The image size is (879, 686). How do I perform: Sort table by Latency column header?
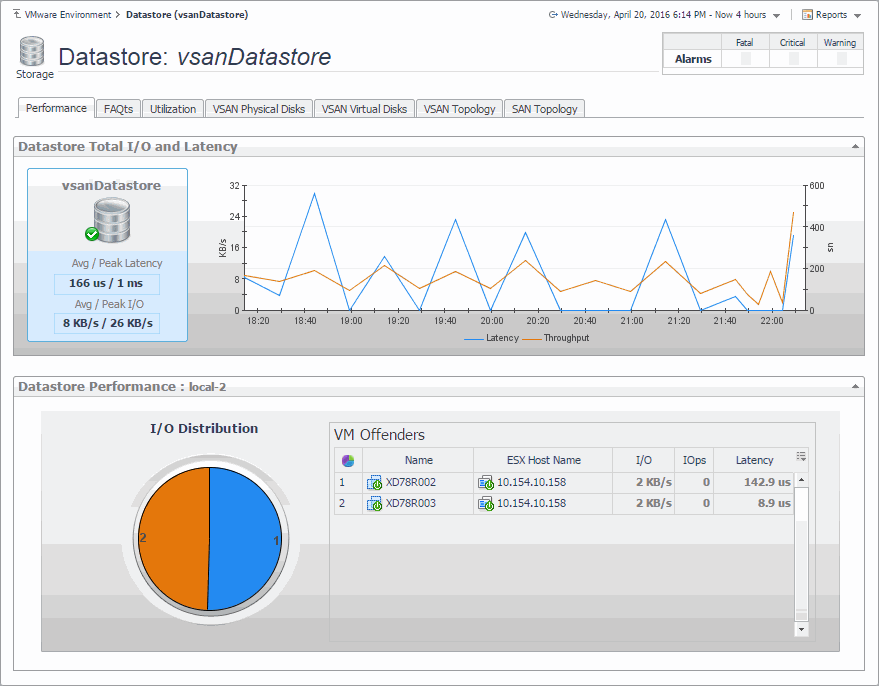point(754,460)
